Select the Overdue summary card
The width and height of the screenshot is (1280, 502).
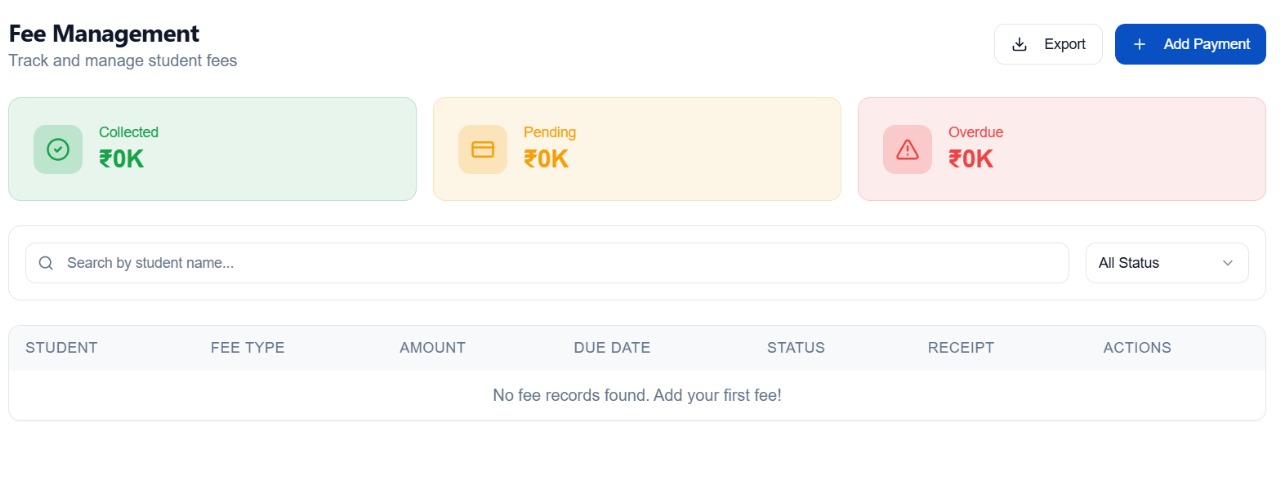click(x=1062, y=149)
